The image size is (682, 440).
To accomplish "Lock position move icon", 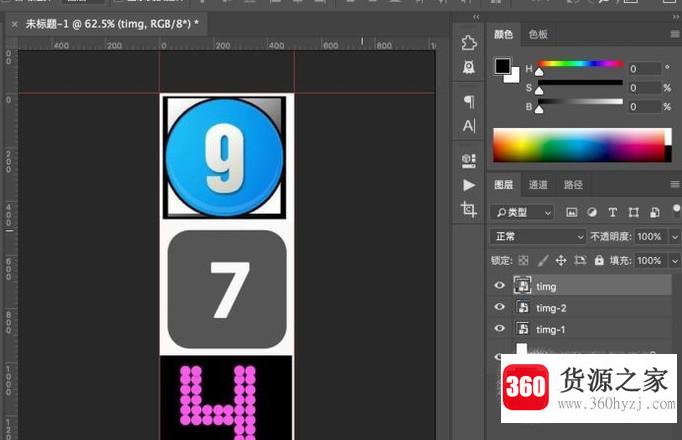I will [x=561, y=260].
